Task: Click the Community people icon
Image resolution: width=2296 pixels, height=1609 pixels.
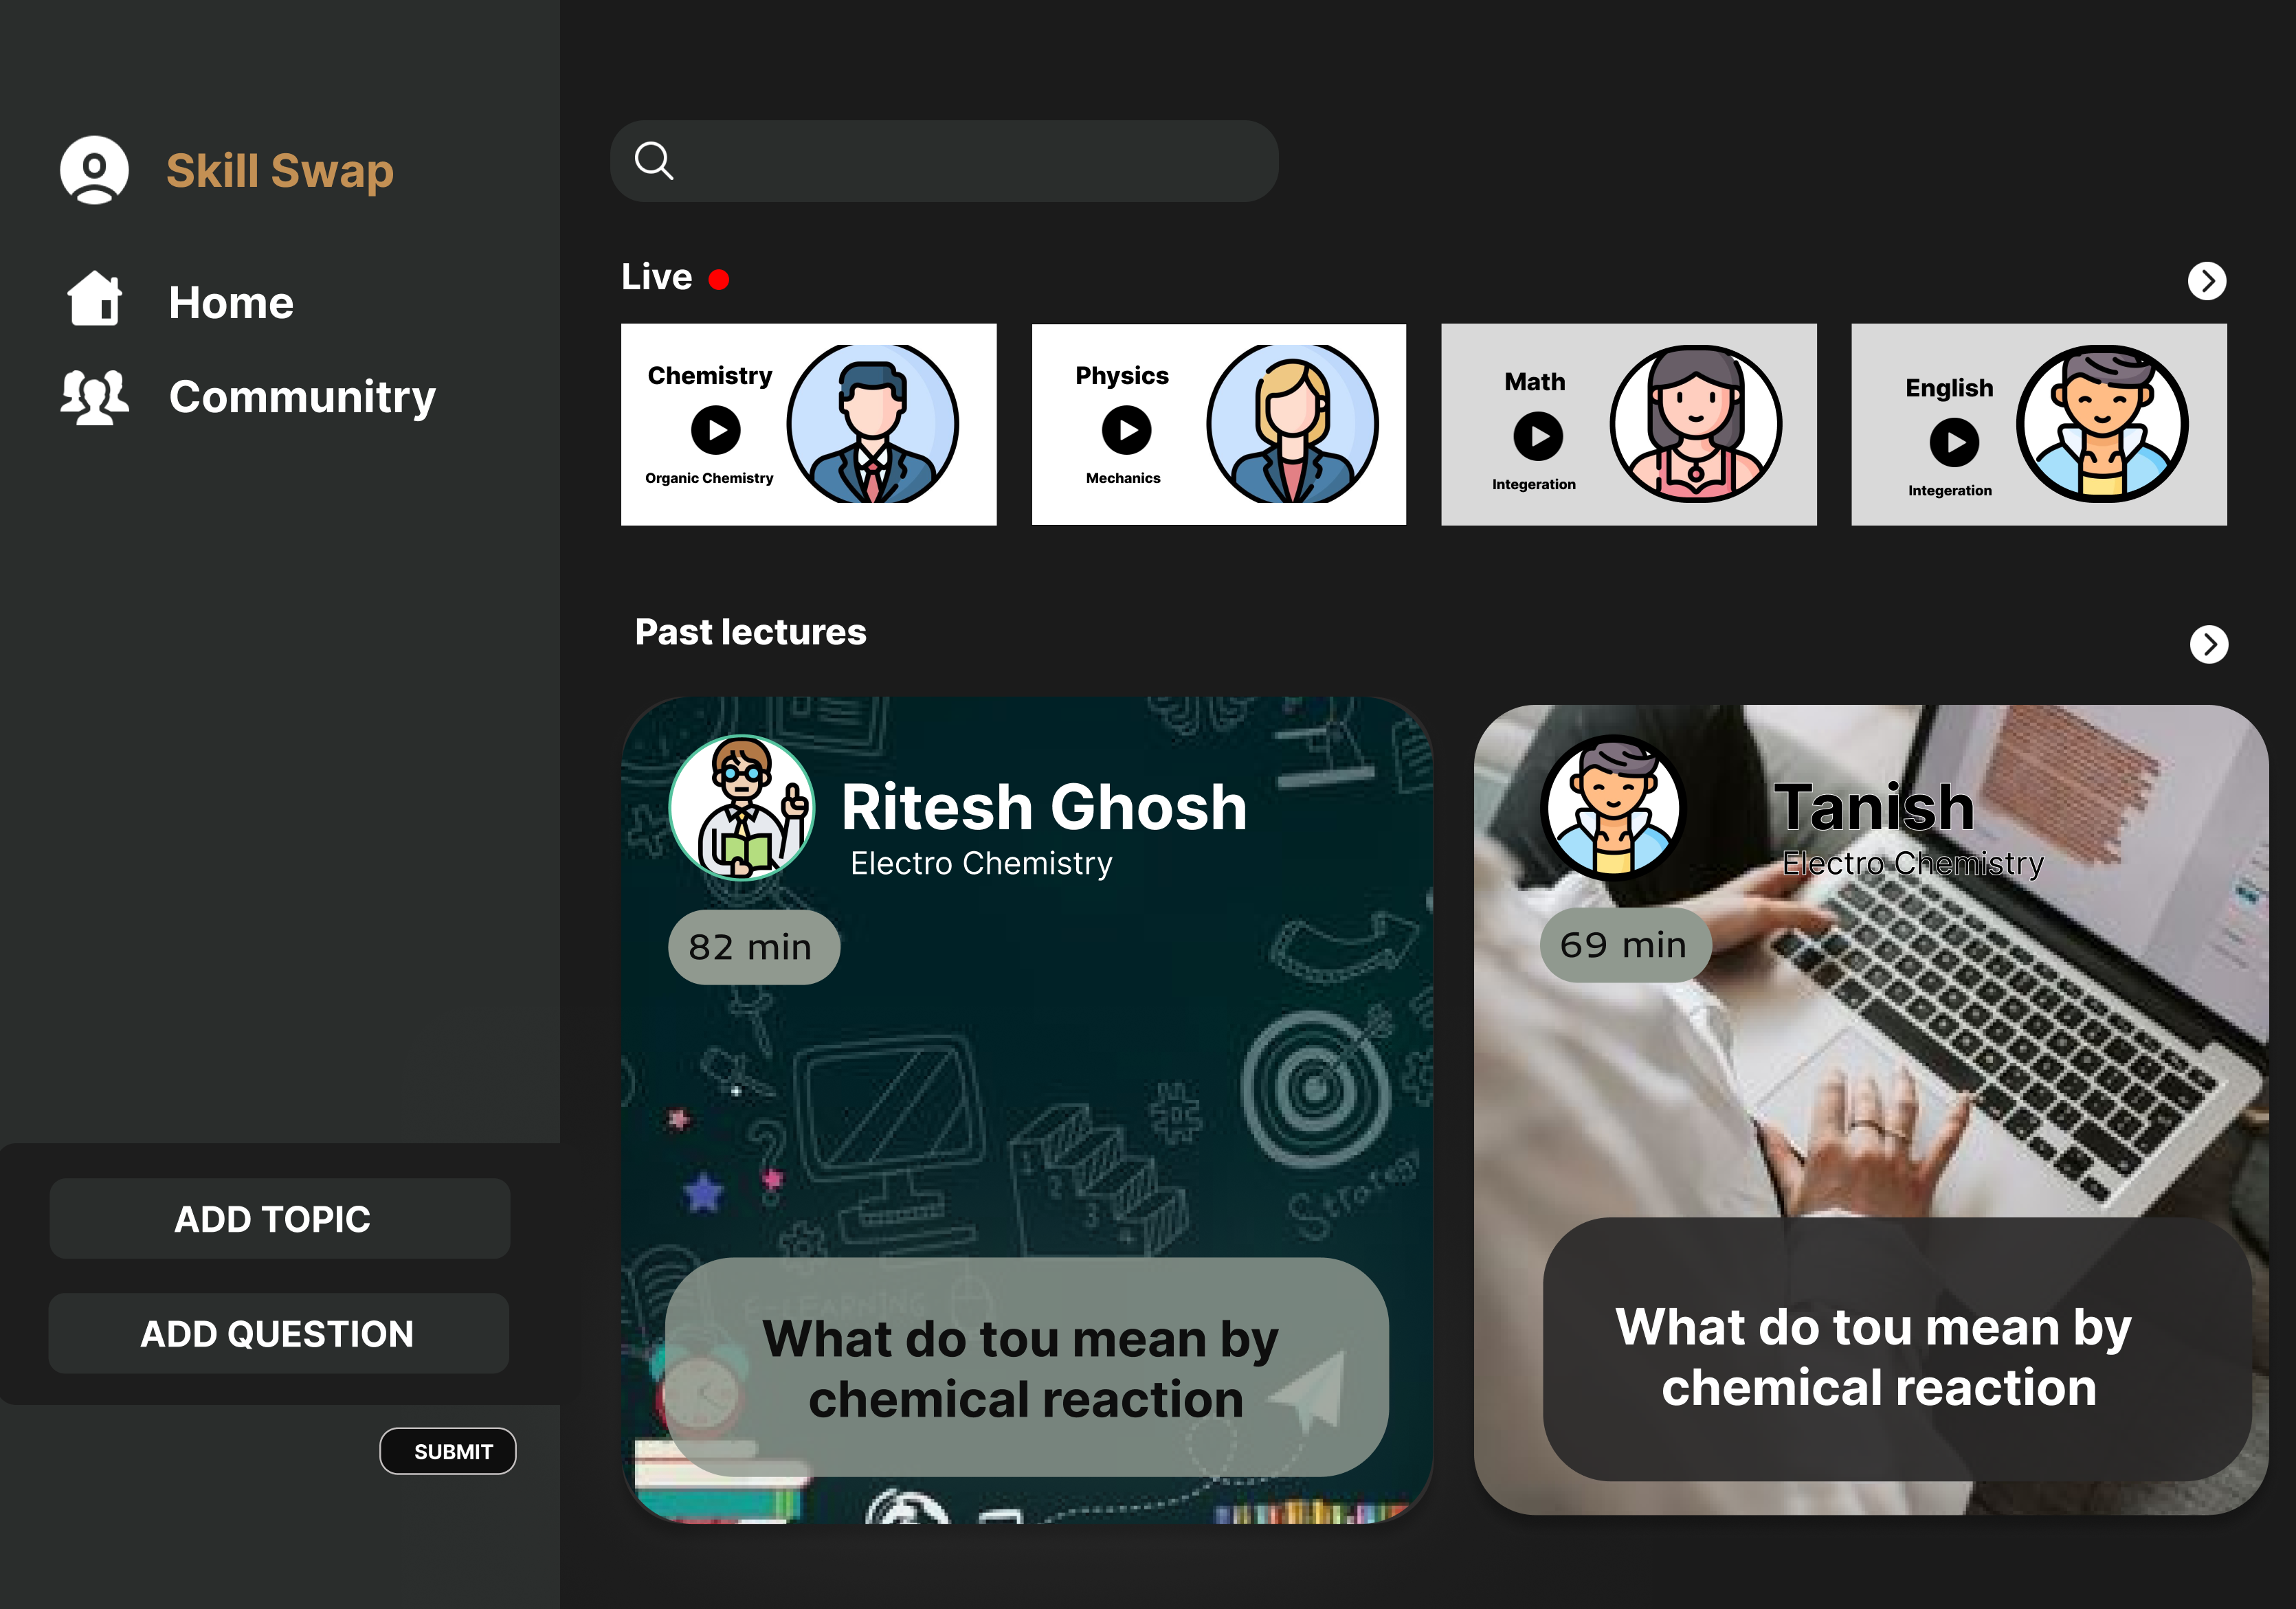Action: coord(94,396)
